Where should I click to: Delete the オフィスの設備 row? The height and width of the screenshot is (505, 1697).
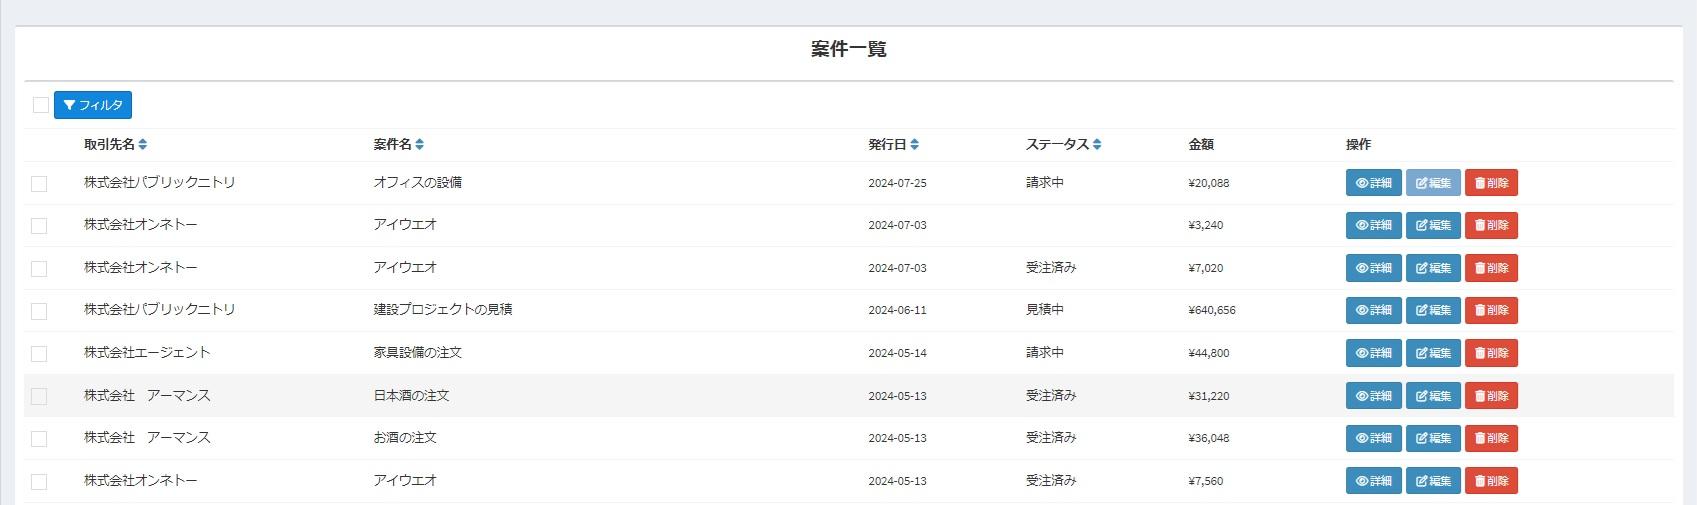coord(1491,183)
